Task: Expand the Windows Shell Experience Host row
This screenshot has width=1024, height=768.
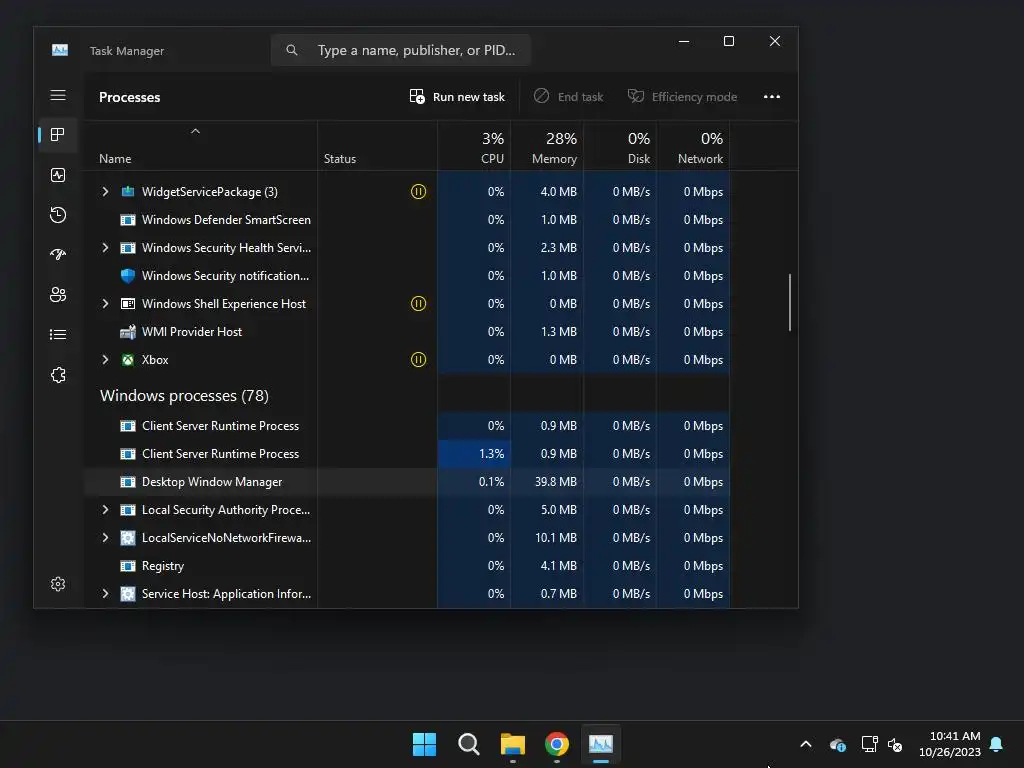Action: click(x=105, y=304)
